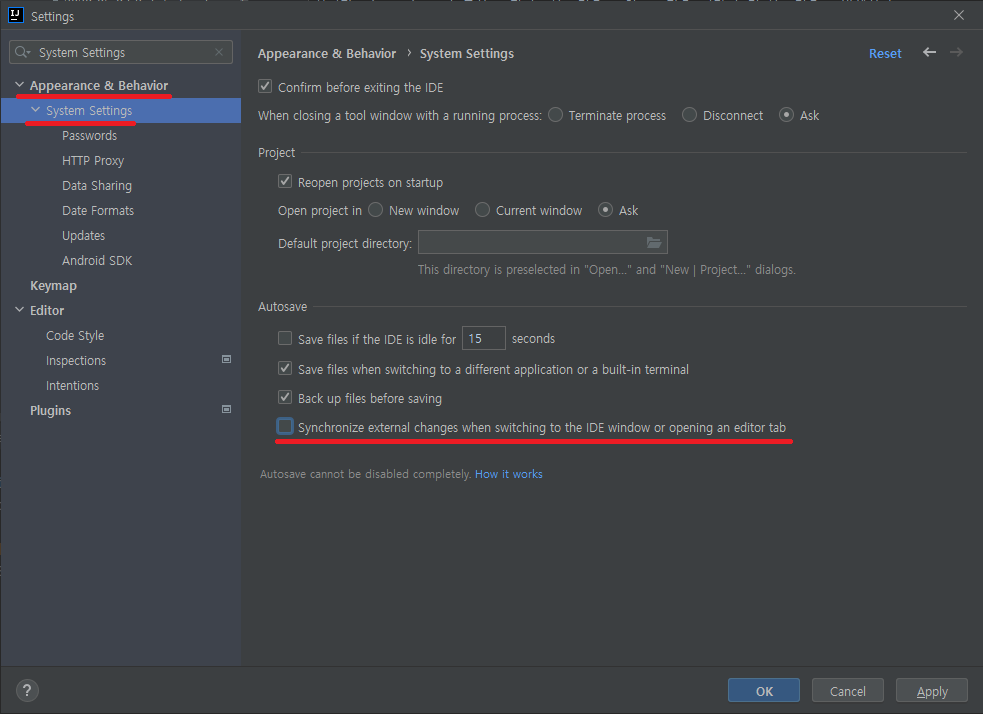Open Android SDK settings page
Screen dimensions: 983x714
[x=97, y=260]
